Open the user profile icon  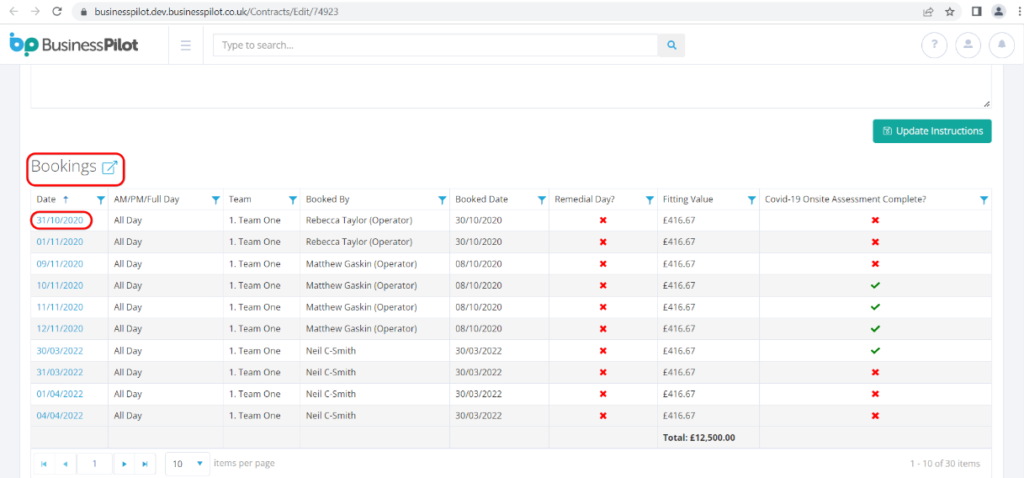coord(967,45)
